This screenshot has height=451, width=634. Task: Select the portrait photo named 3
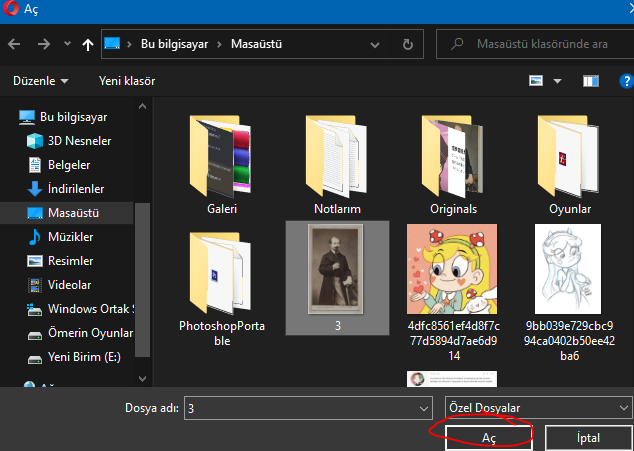point(337,278)
